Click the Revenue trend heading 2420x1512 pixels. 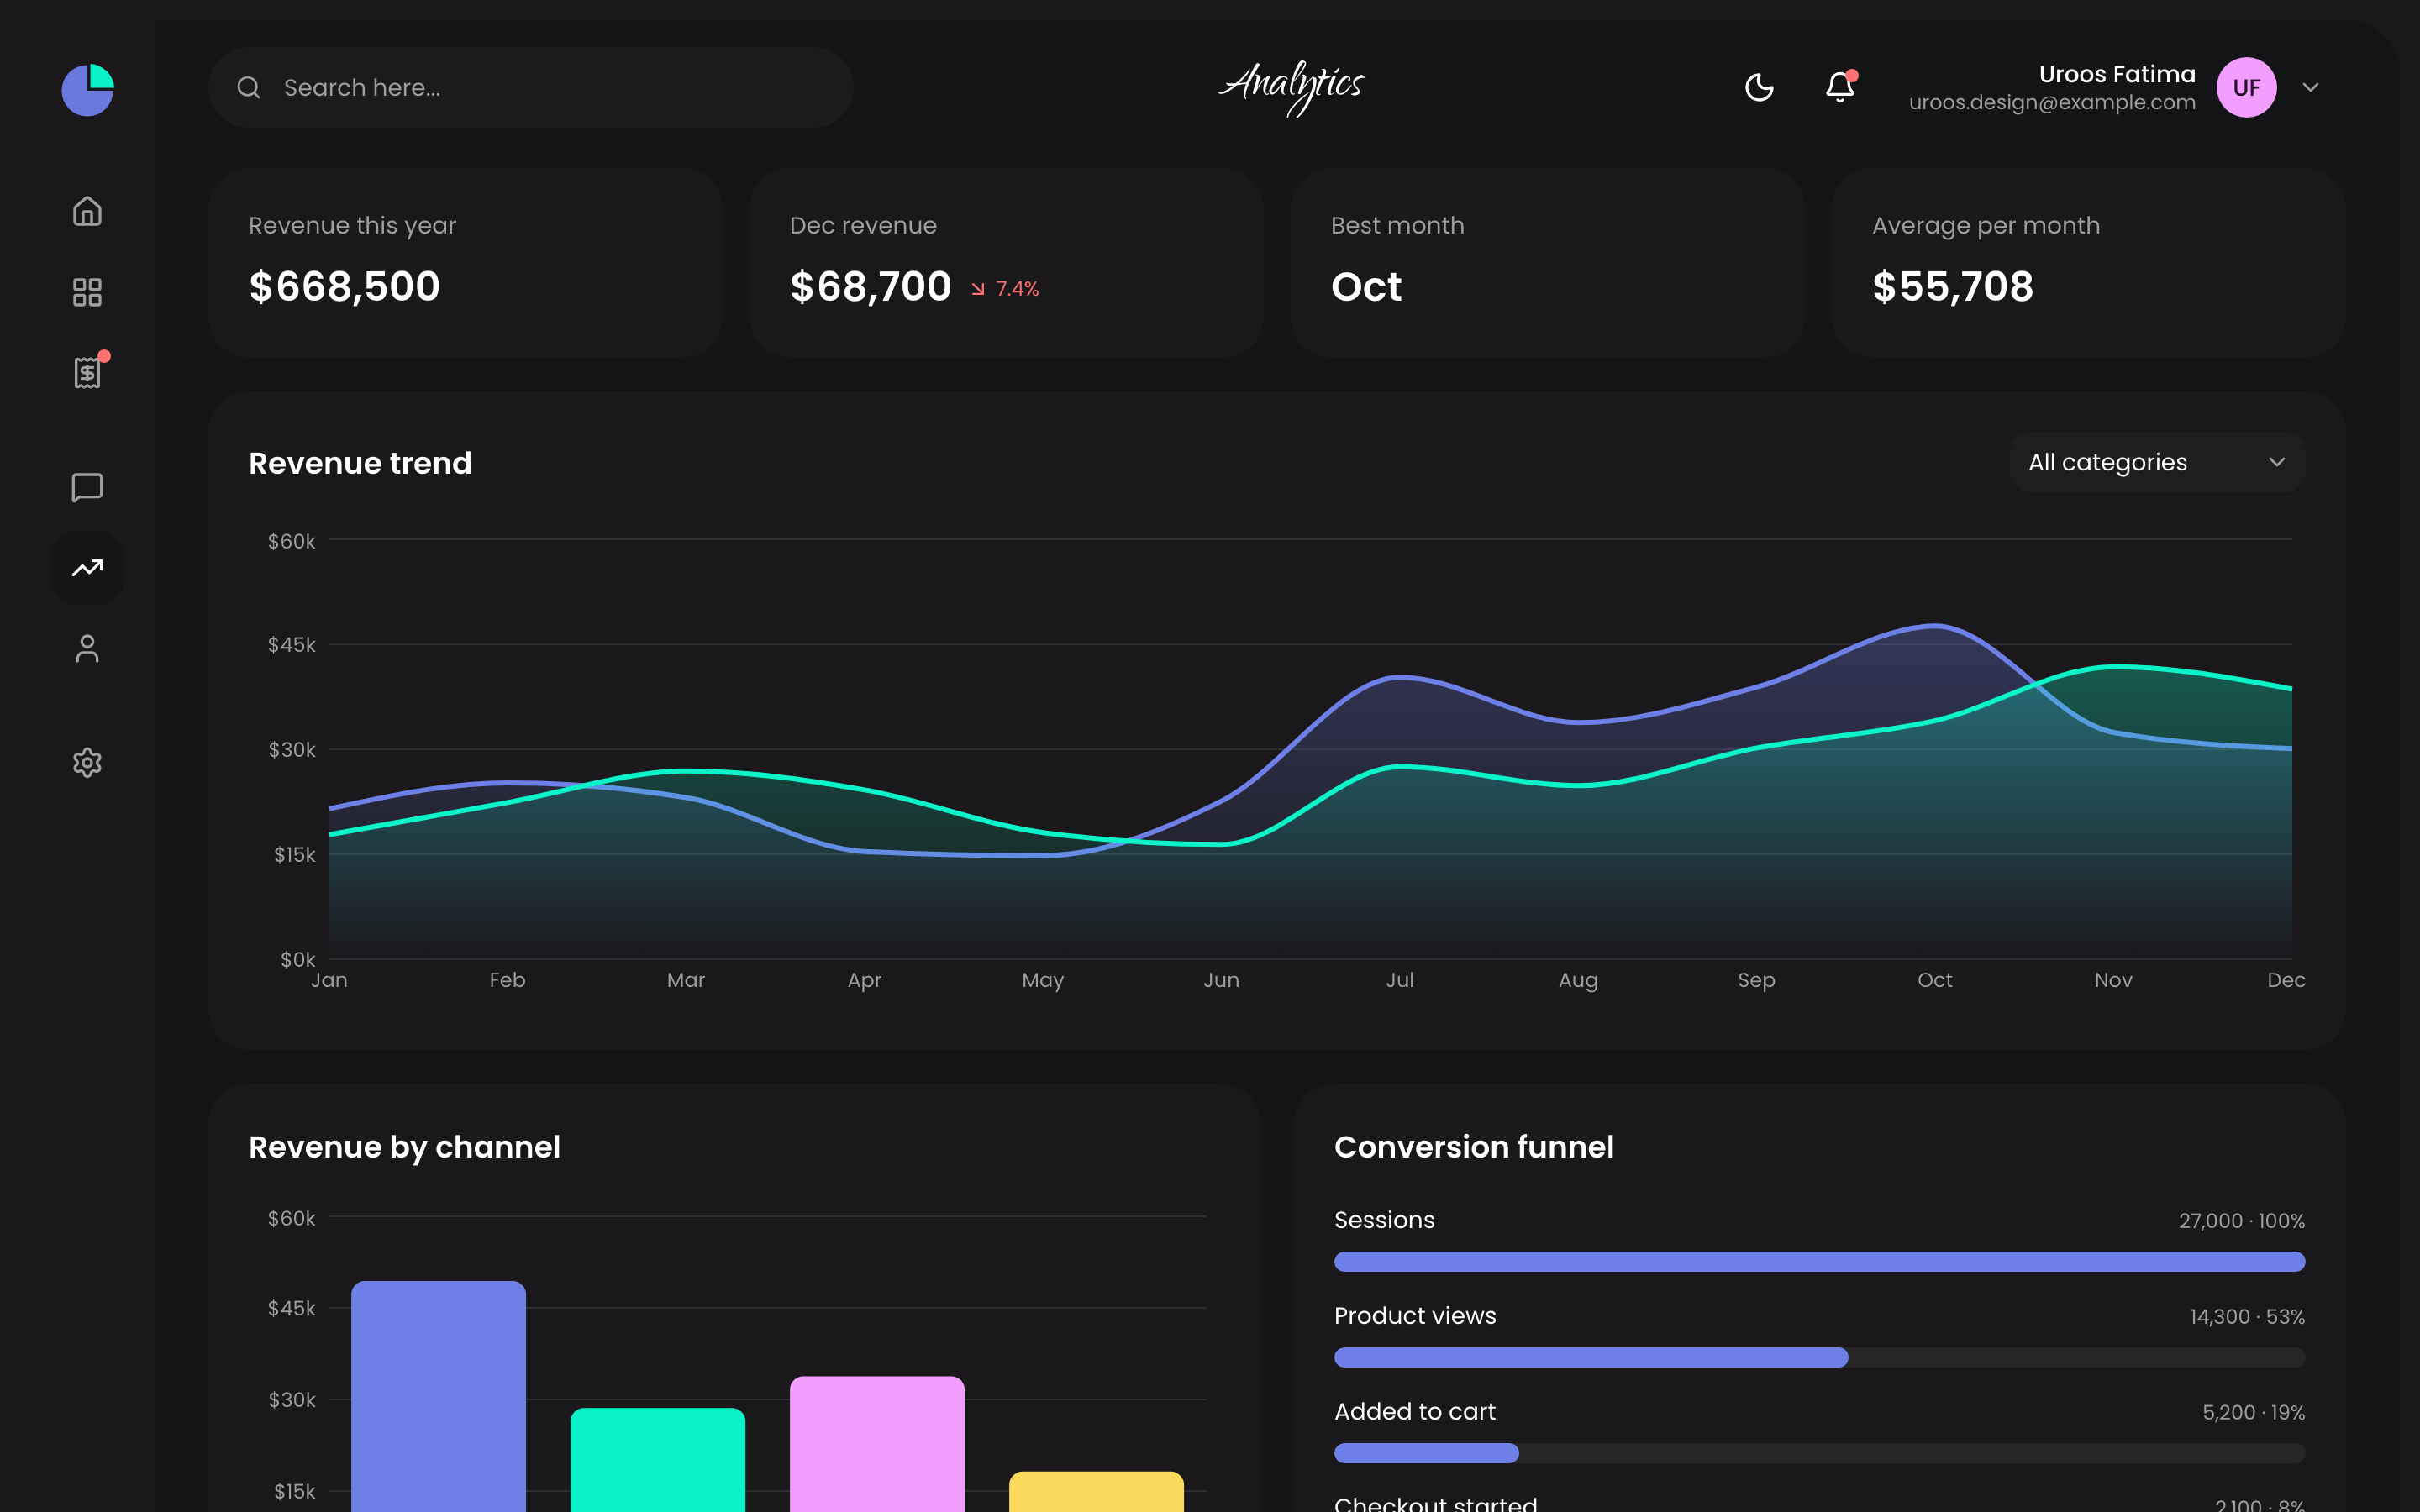tap(360, 463)
